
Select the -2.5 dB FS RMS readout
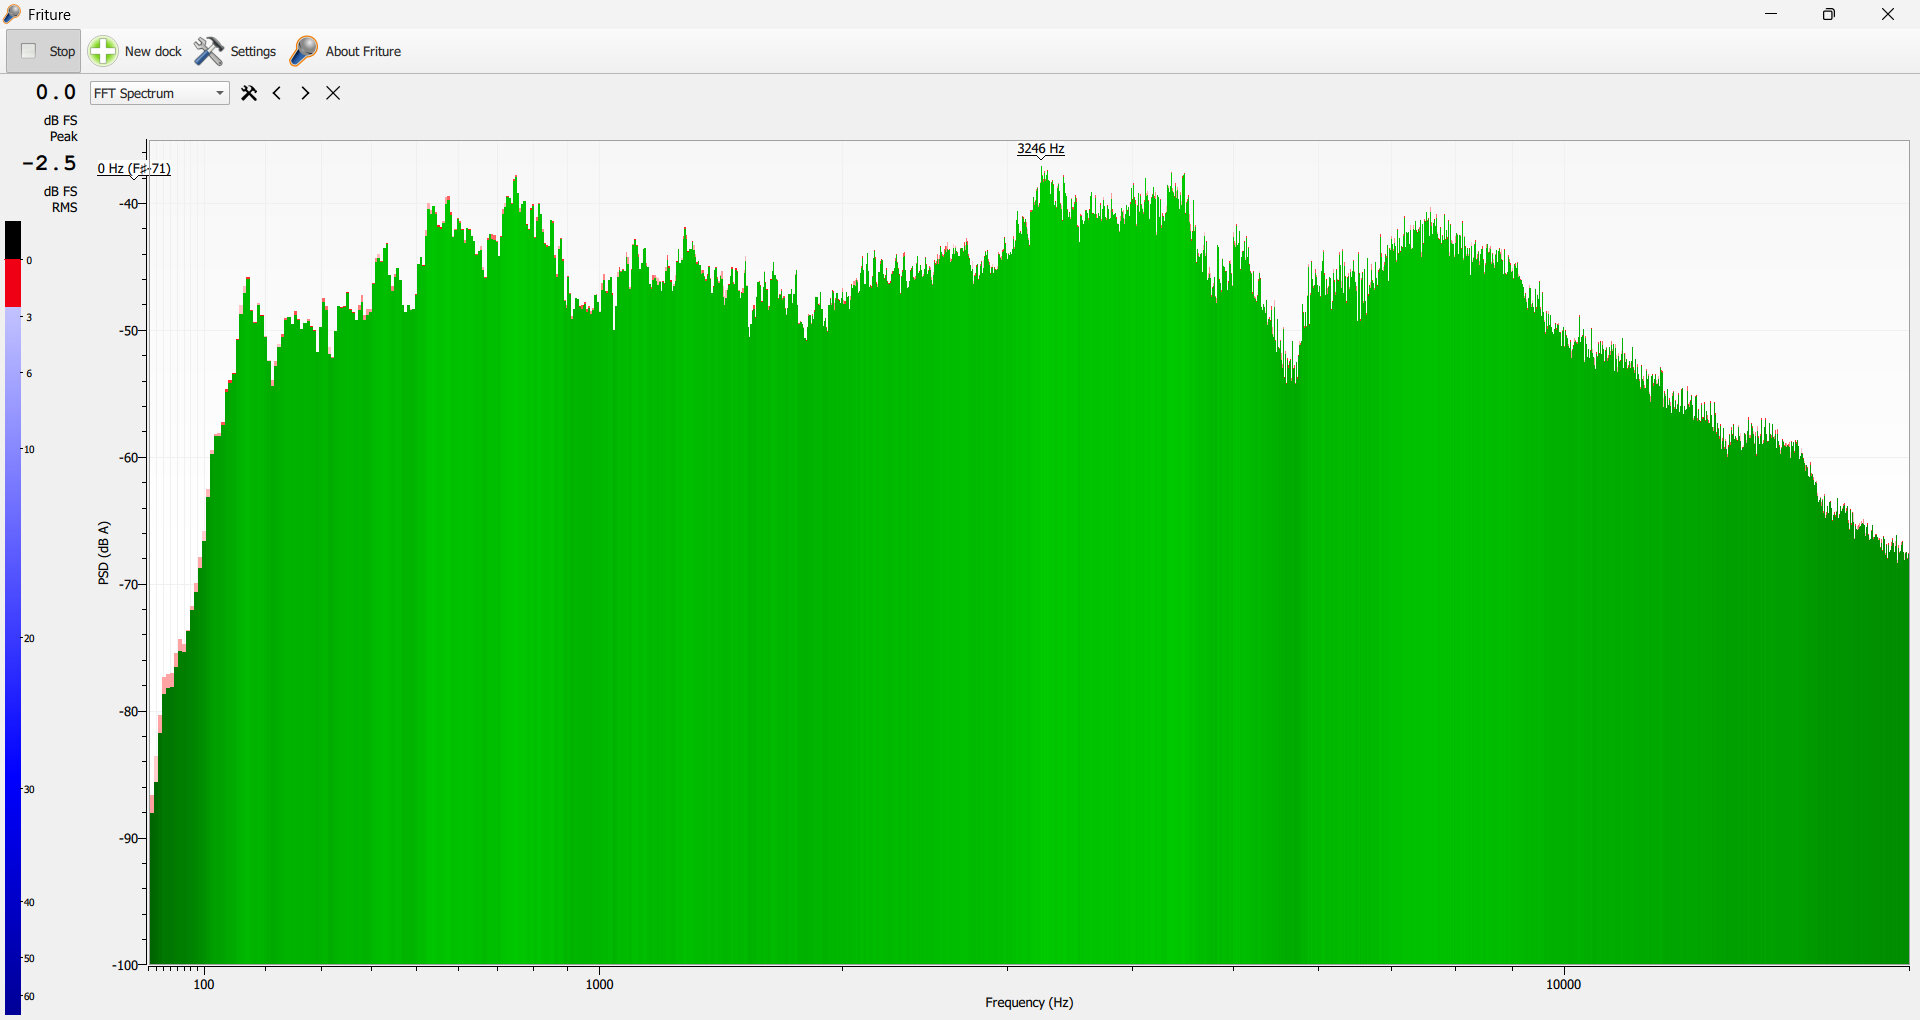tap(50, 164)
